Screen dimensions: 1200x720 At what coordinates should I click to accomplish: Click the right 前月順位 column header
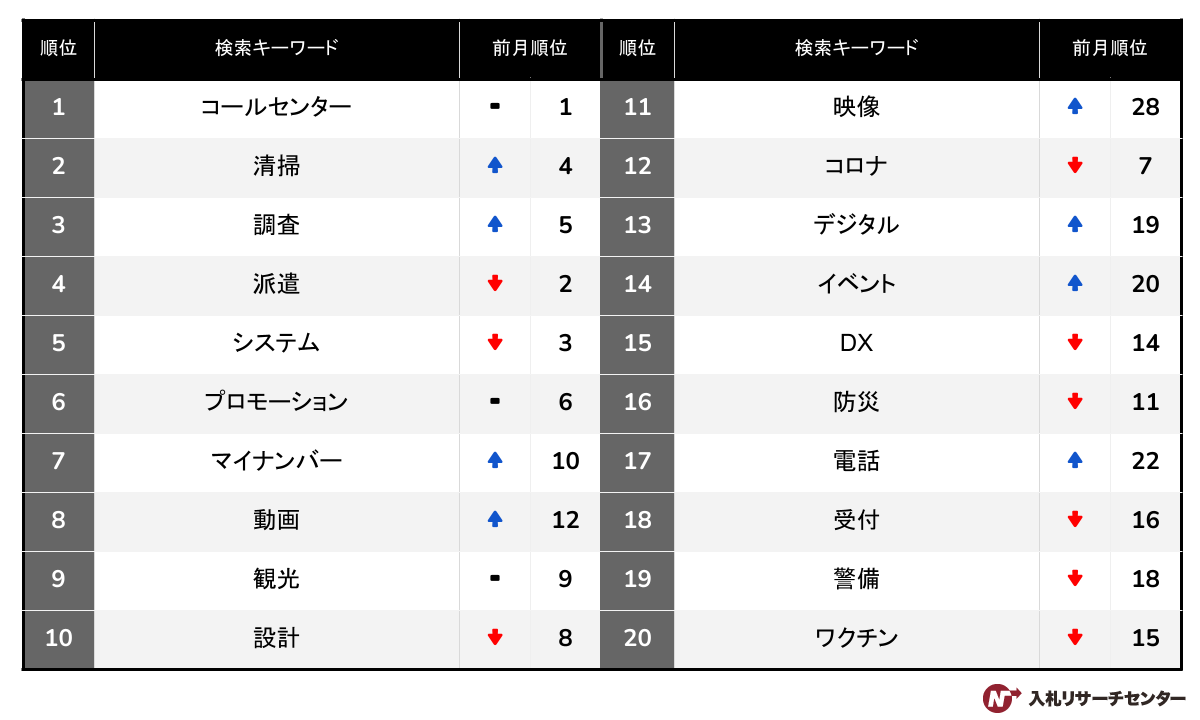click(1109, 48)
